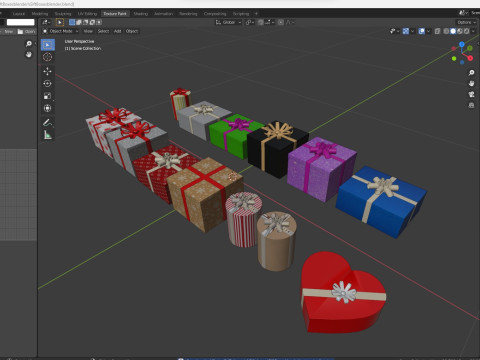
Task: Click the green Y axis gizmo handle
Action: [470, 48]
